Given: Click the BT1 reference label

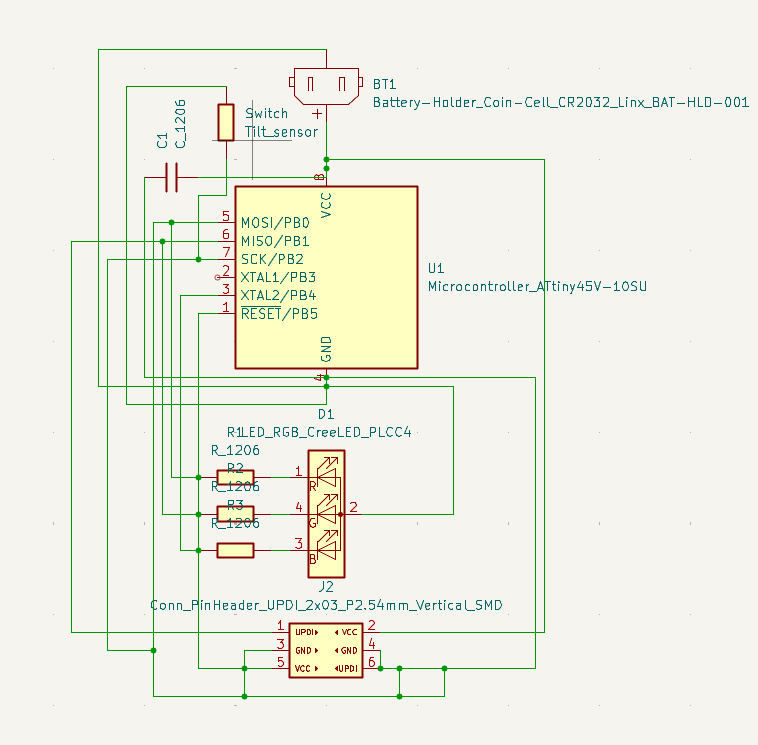Looking at the screenshot, I should pos(384,85).
